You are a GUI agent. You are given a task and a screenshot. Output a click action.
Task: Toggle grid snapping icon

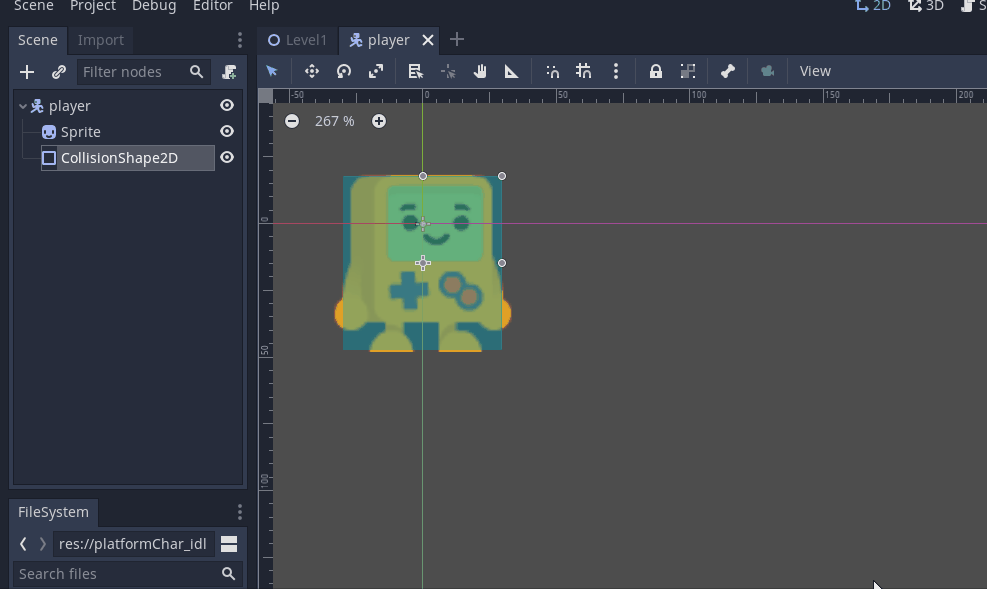point(584,71)
